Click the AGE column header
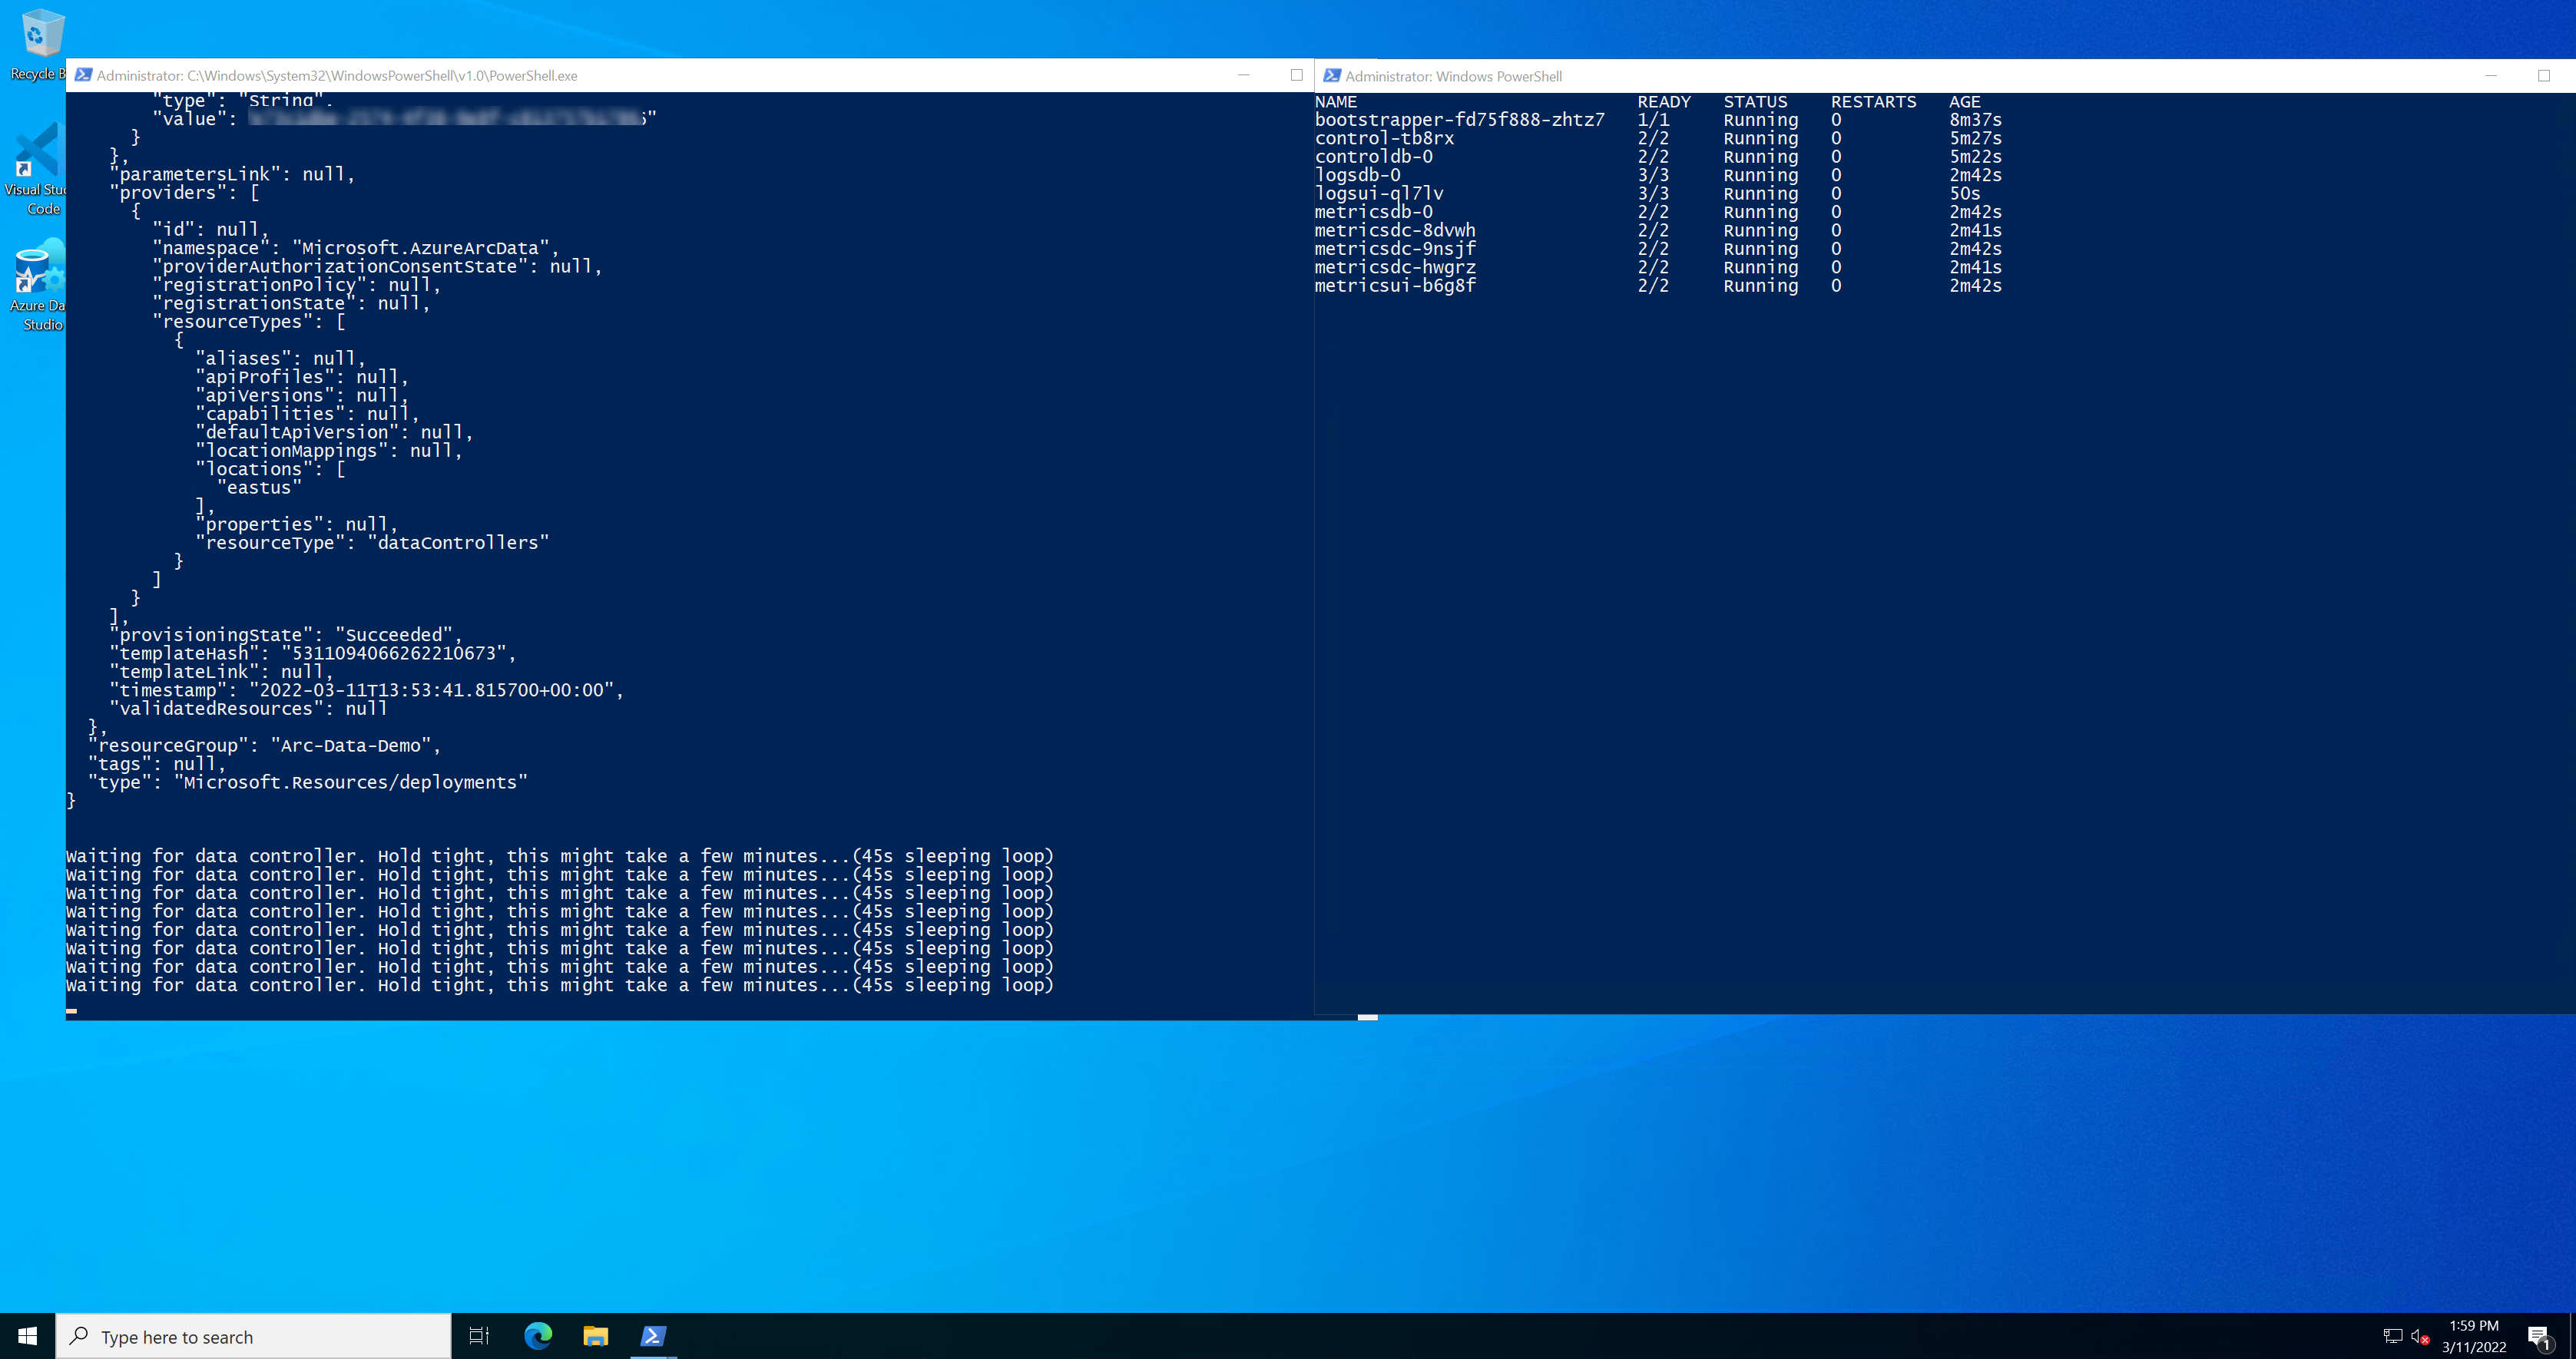This screenshot has width=2576, height=1359. tap(1965, 102)
